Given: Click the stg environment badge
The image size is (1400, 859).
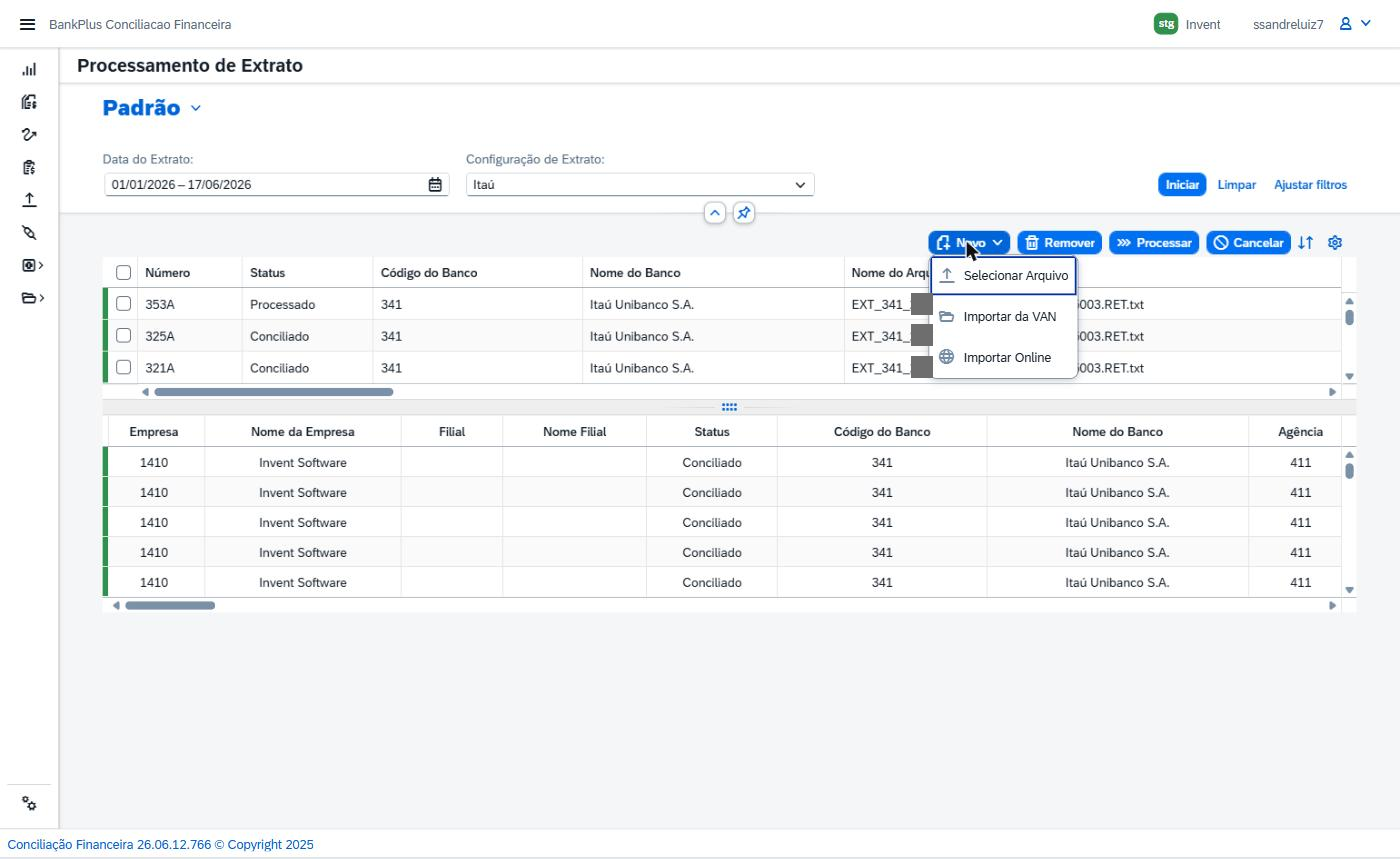Looking at the screenshot, I should [1165, 24].
